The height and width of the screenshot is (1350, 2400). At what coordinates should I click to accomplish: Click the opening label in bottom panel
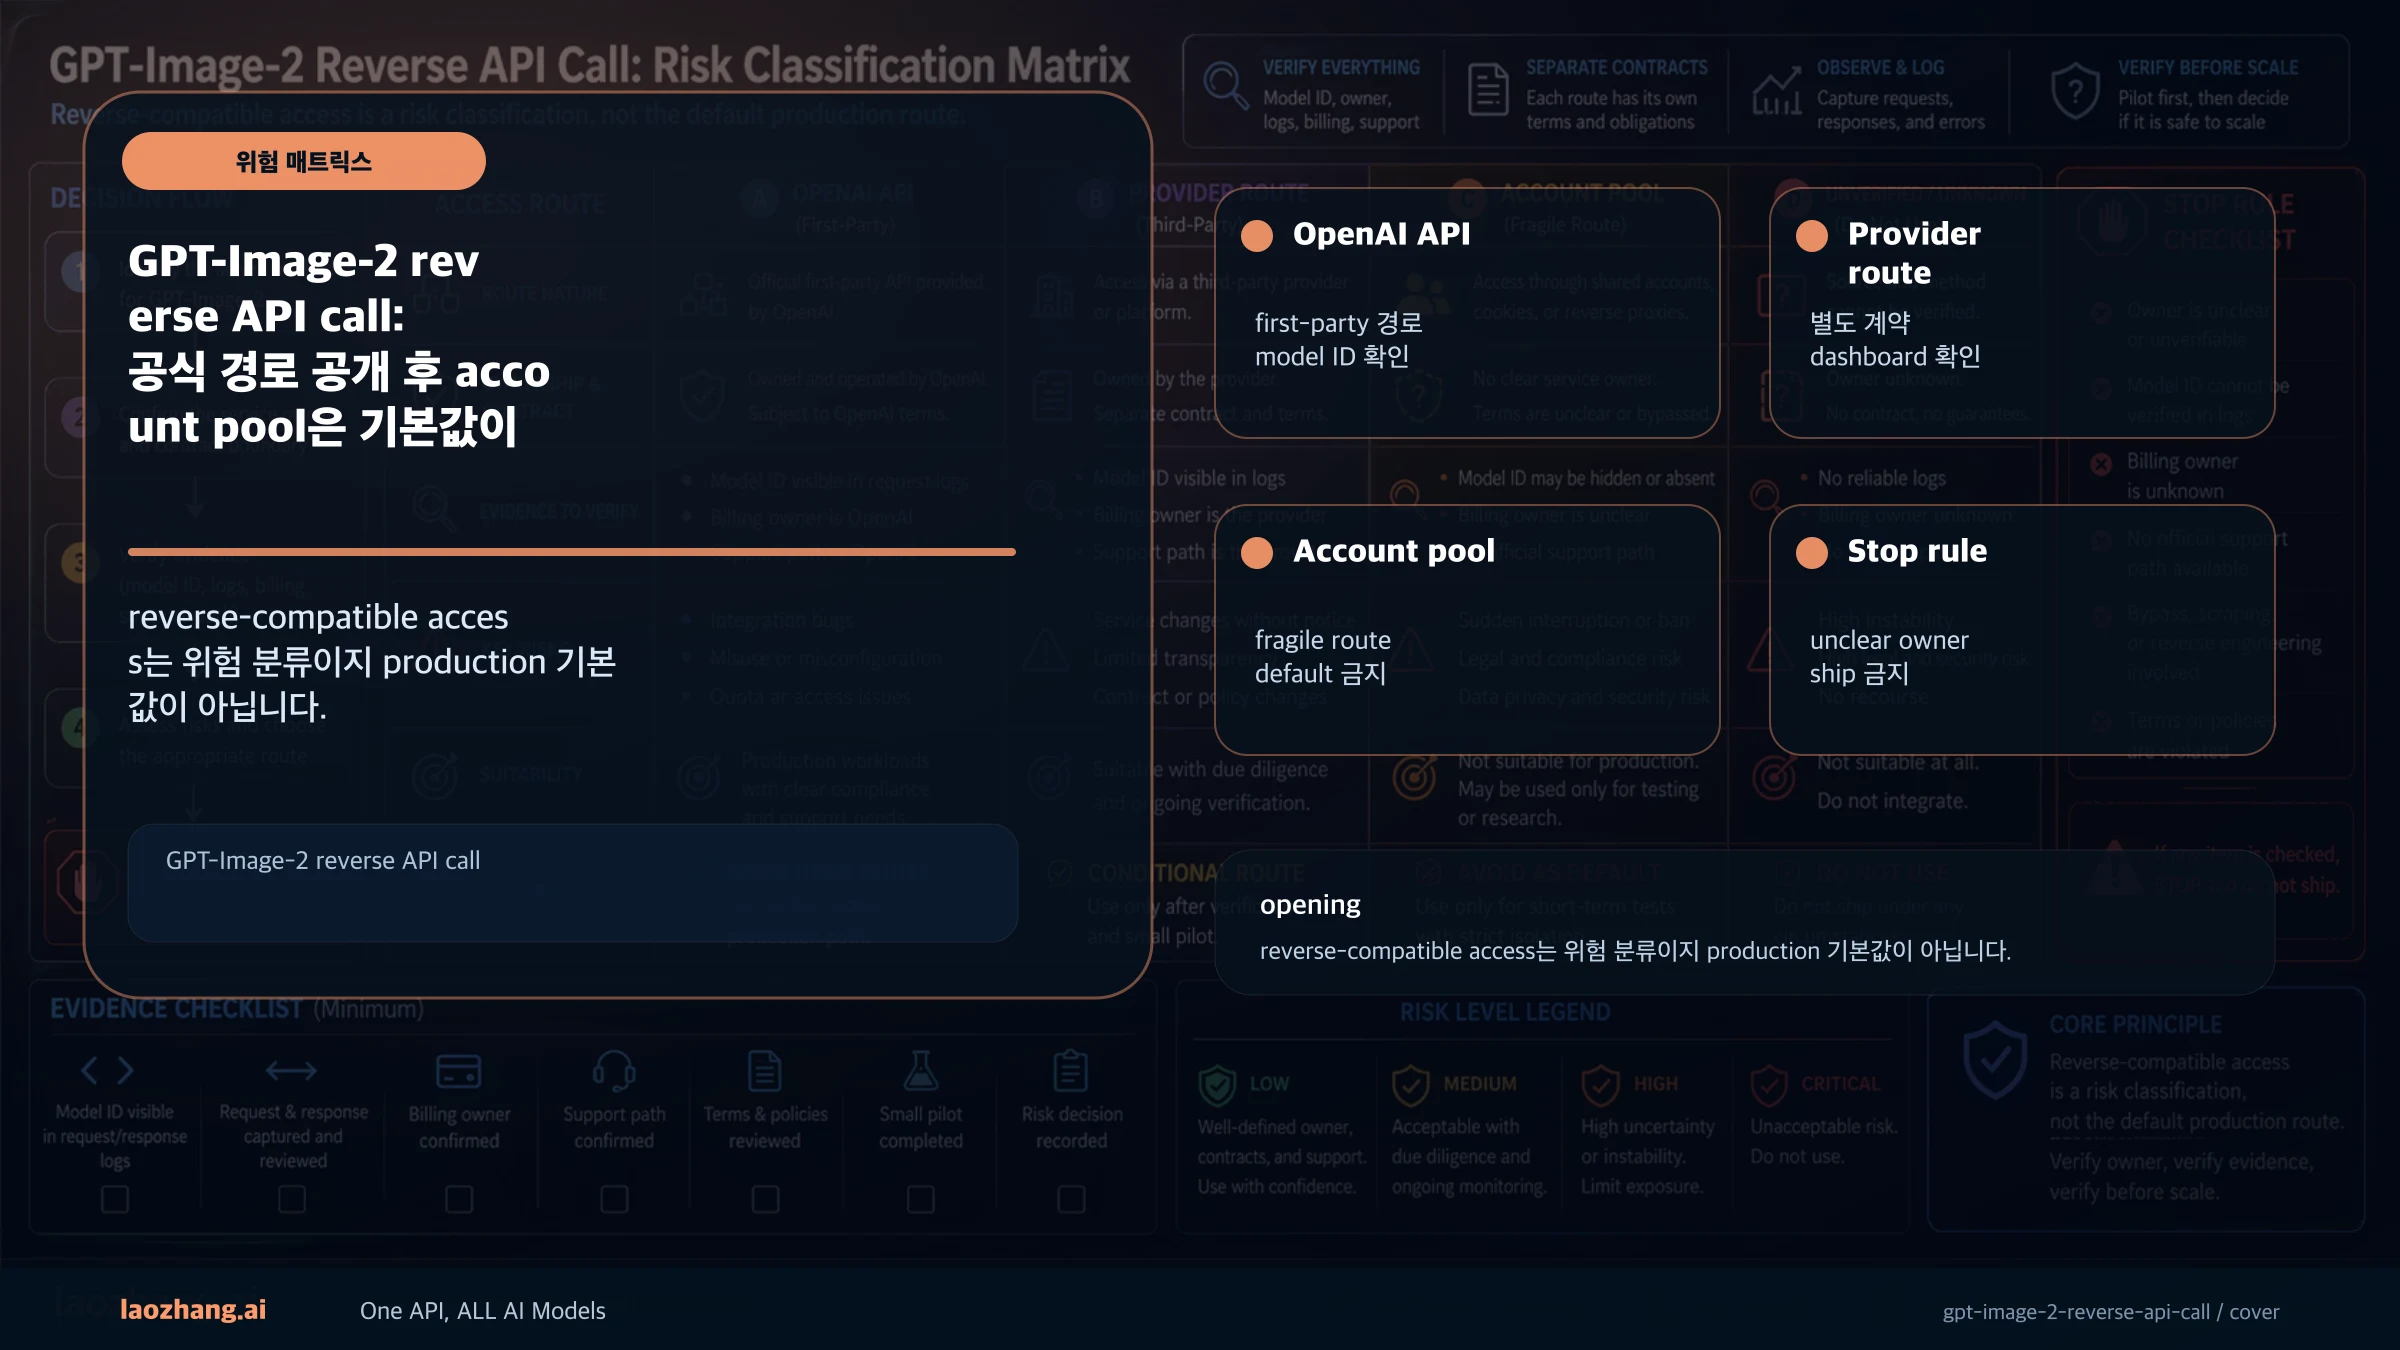tap(1310, 905)
